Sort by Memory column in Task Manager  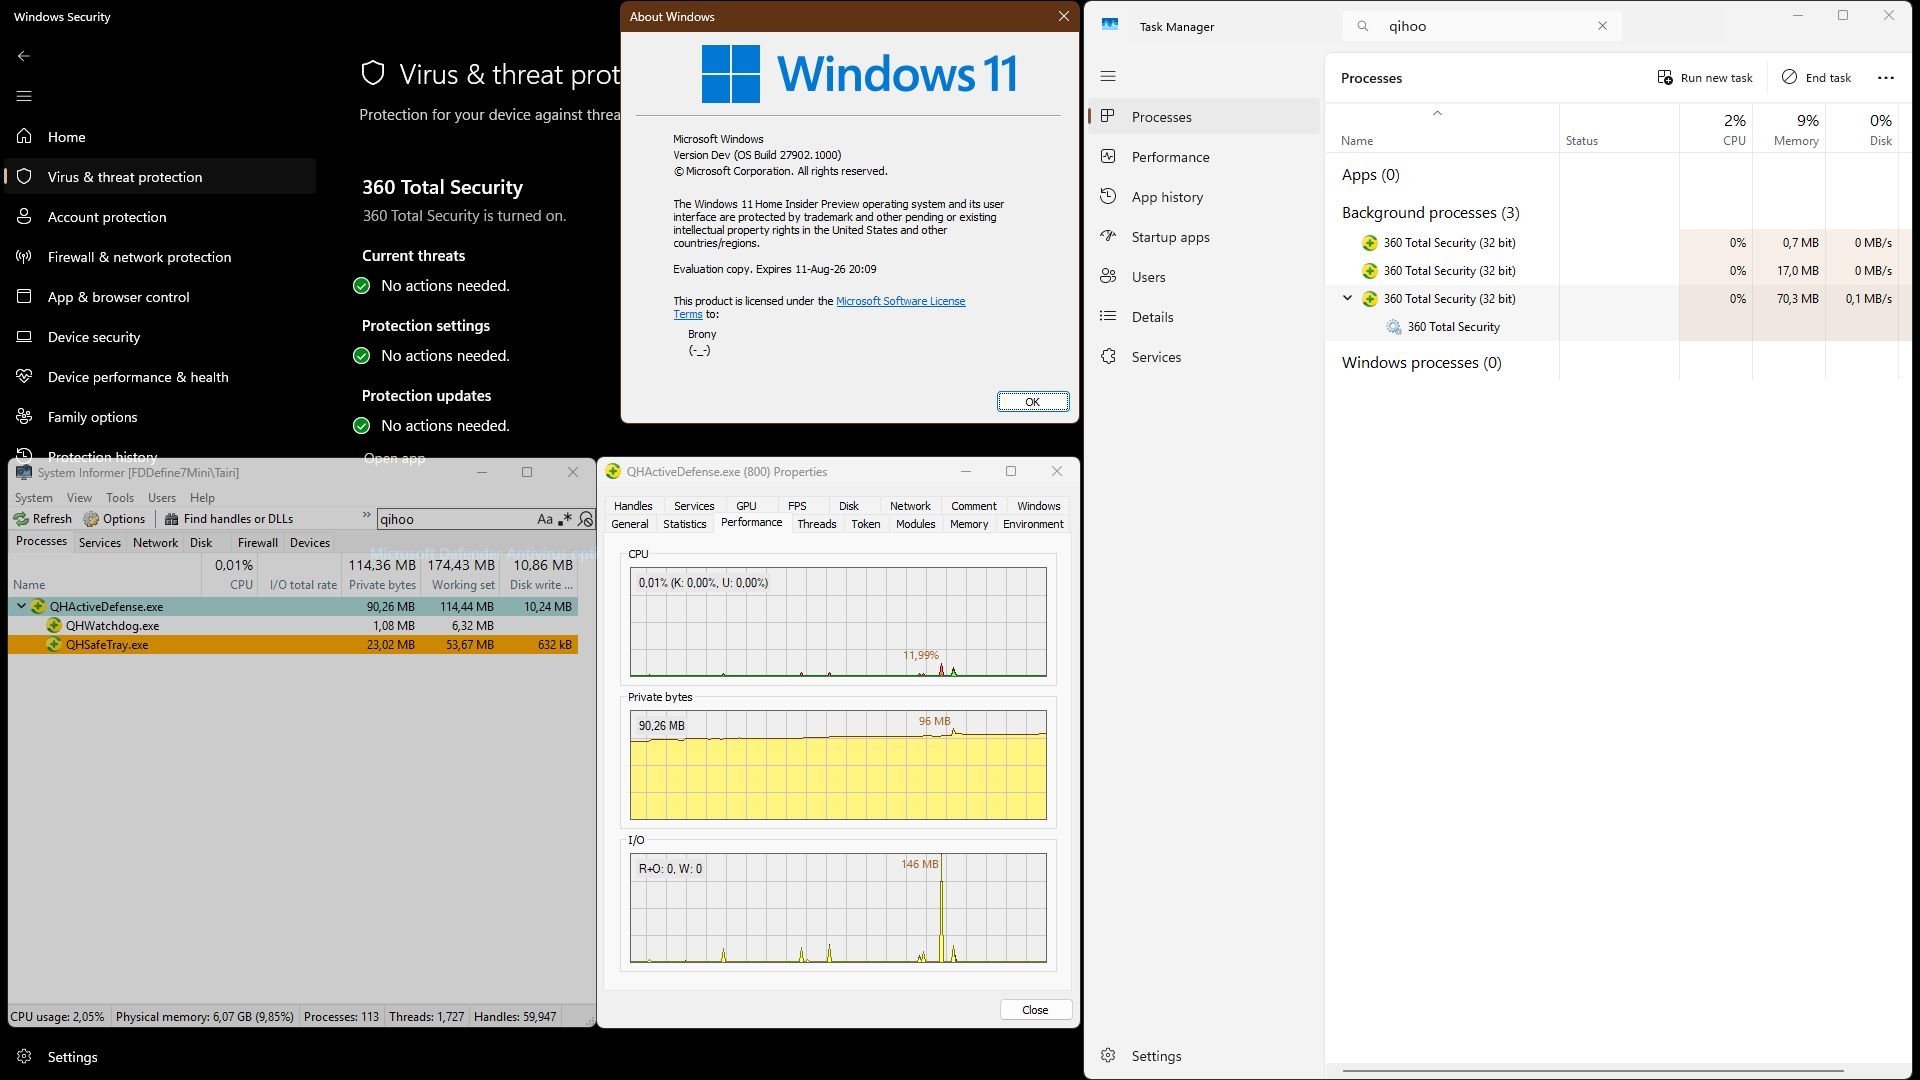pos(1789,129)
